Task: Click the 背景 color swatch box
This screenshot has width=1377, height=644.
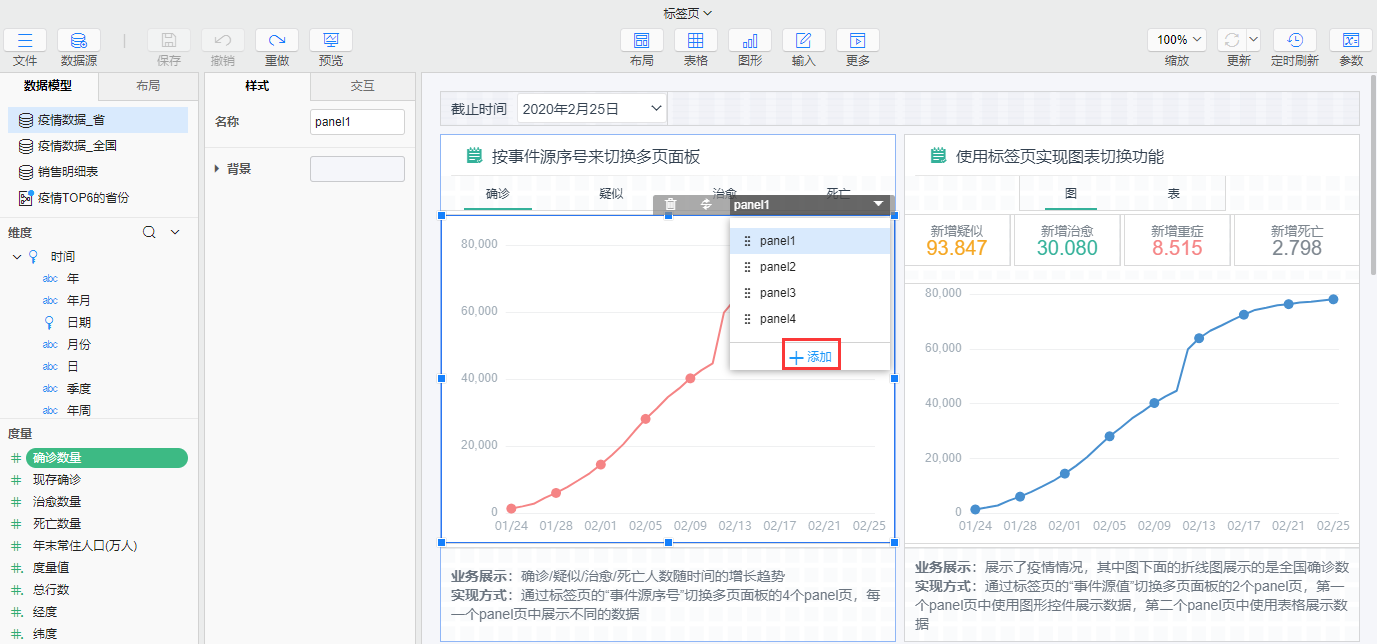Action: pyautogui.click(x=357, y=169)
